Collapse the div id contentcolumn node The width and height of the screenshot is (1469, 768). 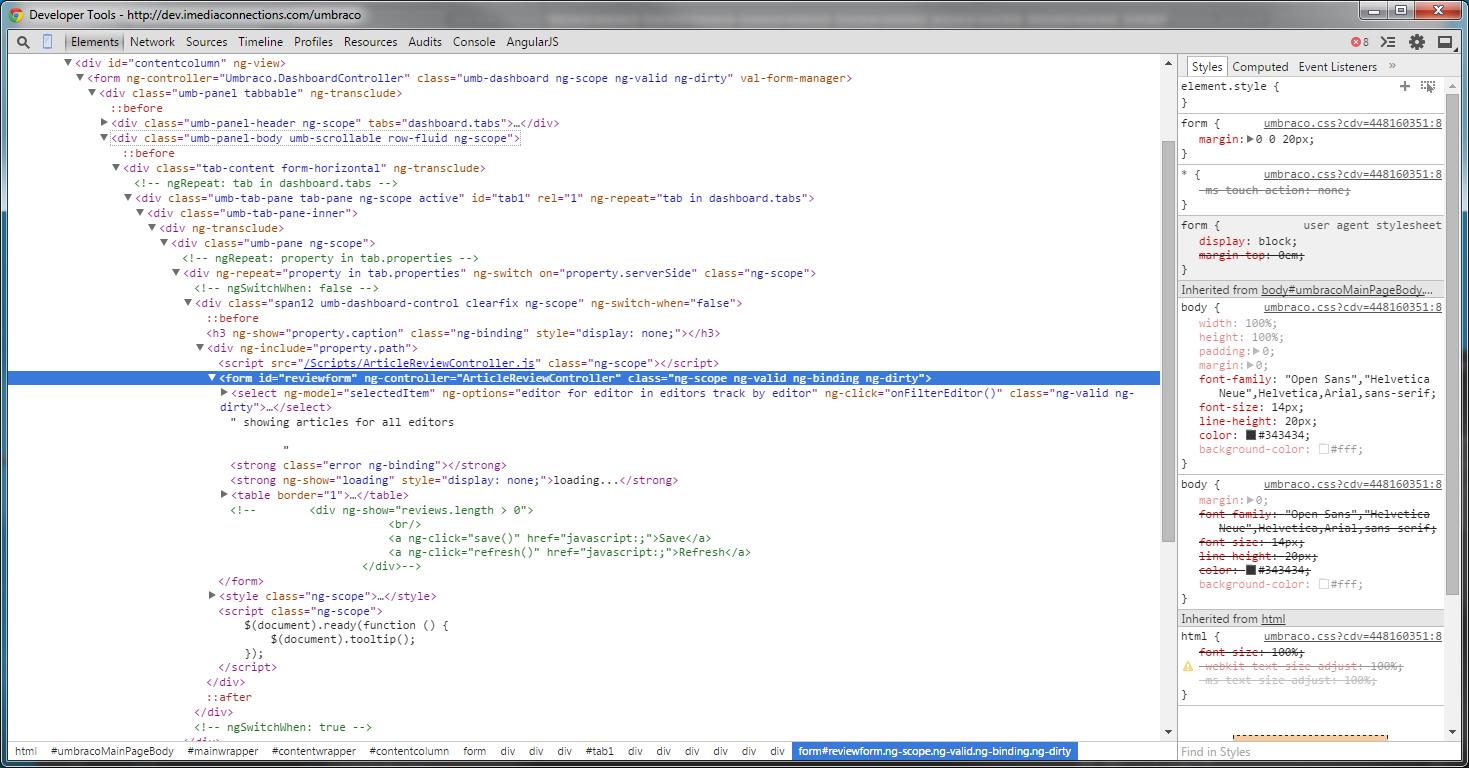click(x=68, y=63)
